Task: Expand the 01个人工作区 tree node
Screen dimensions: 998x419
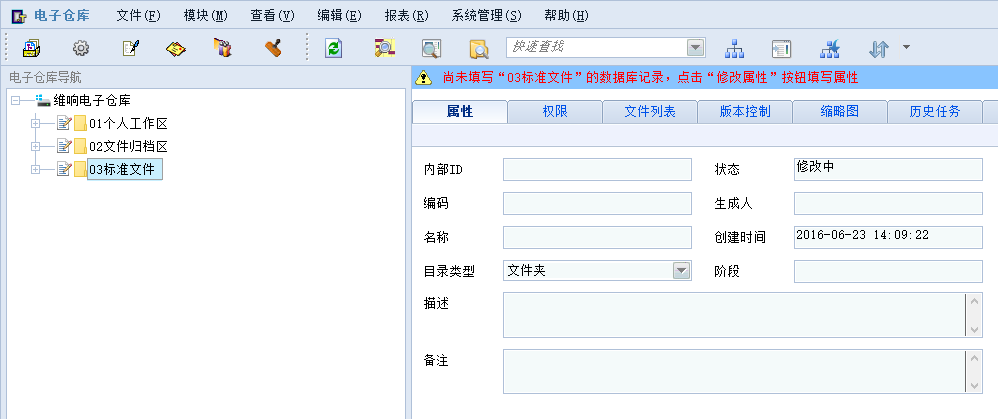Action: 35,123
